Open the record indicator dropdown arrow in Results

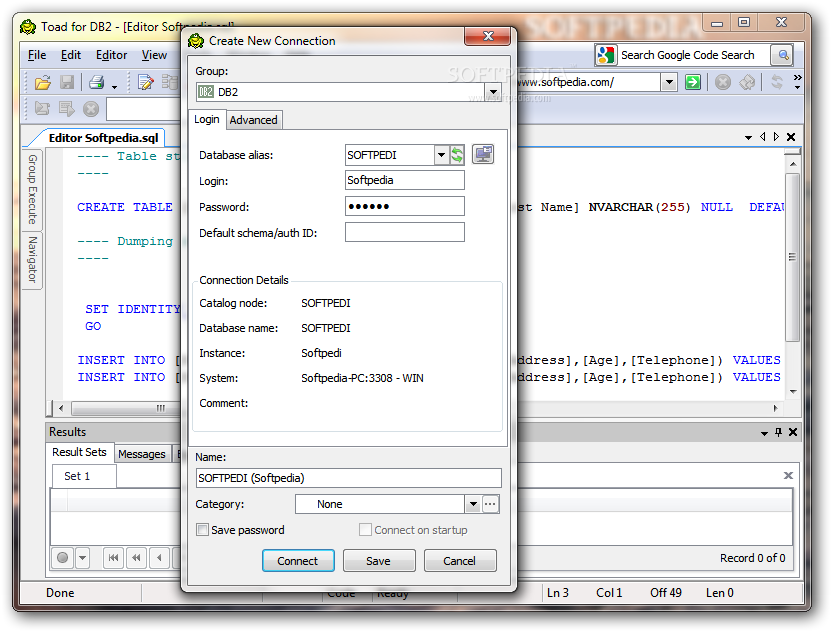coord(82,558)
